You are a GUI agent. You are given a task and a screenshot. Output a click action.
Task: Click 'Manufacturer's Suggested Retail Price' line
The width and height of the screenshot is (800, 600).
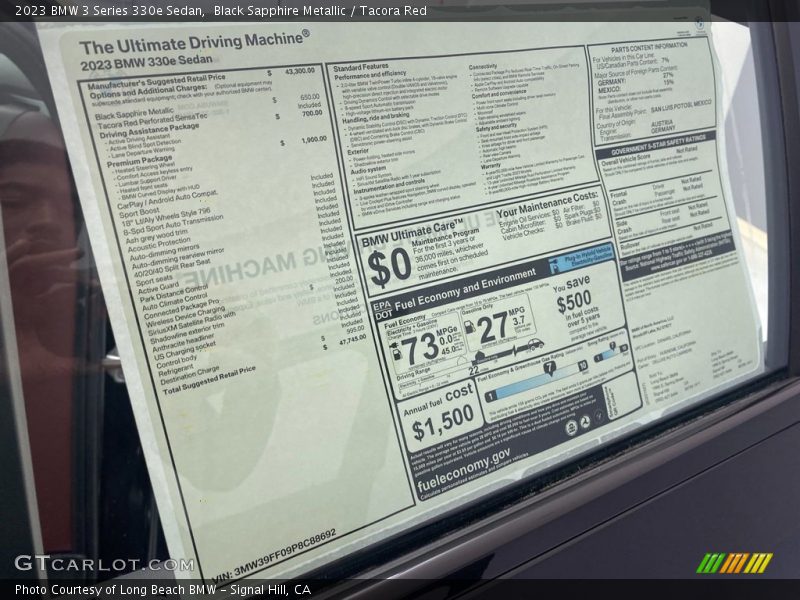pyautogui.click(x=156, y=82)
